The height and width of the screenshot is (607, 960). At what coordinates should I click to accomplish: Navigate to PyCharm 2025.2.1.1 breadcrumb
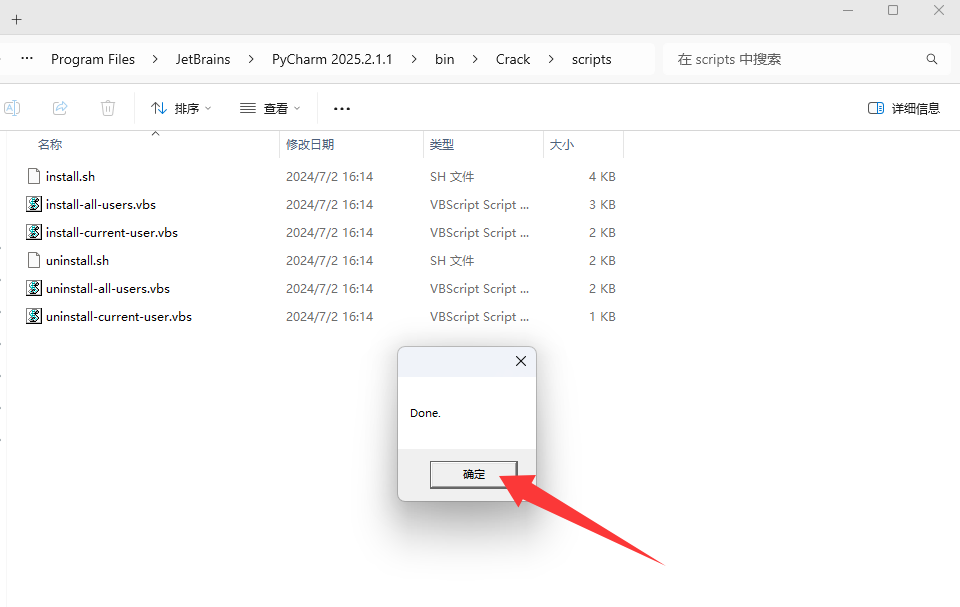click(332, 59)
